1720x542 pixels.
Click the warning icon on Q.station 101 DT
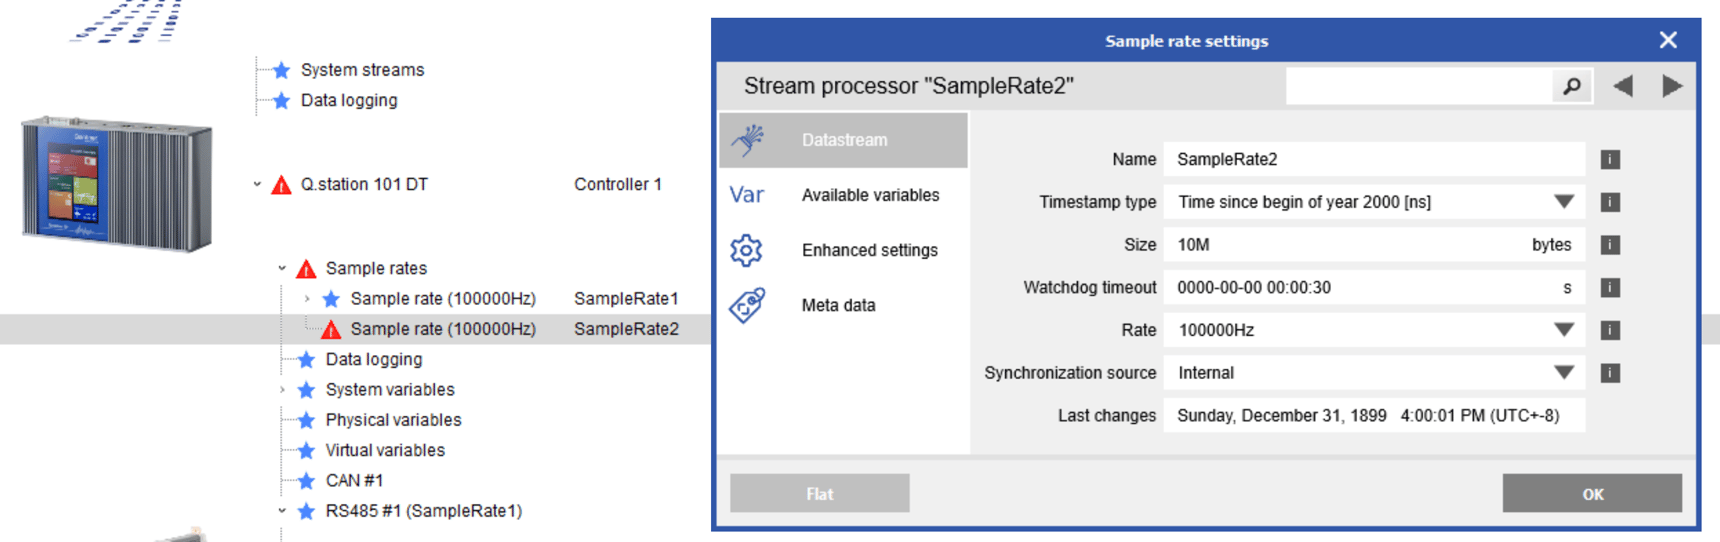282,185
